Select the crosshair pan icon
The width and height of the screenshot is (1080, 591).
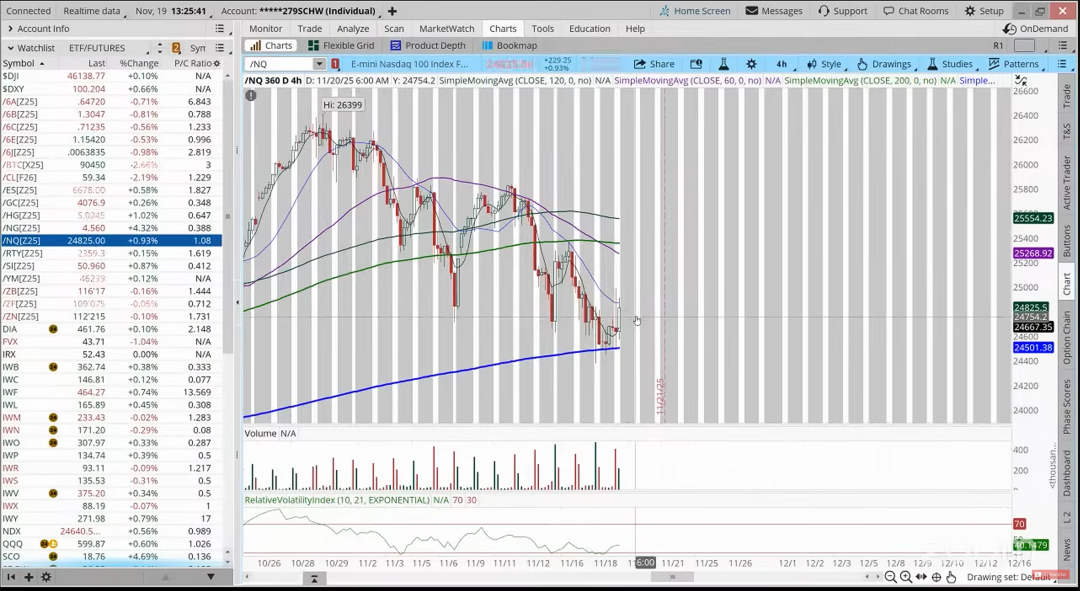click(937, 577)
